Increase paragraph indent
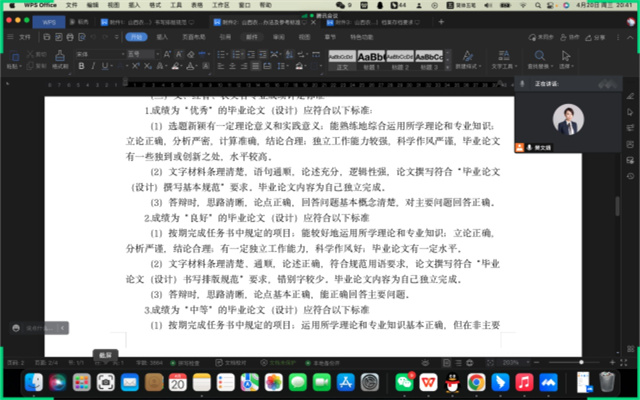Image resolution: width=640 pixels, height=400 pixels. click(x=262, y=54)
